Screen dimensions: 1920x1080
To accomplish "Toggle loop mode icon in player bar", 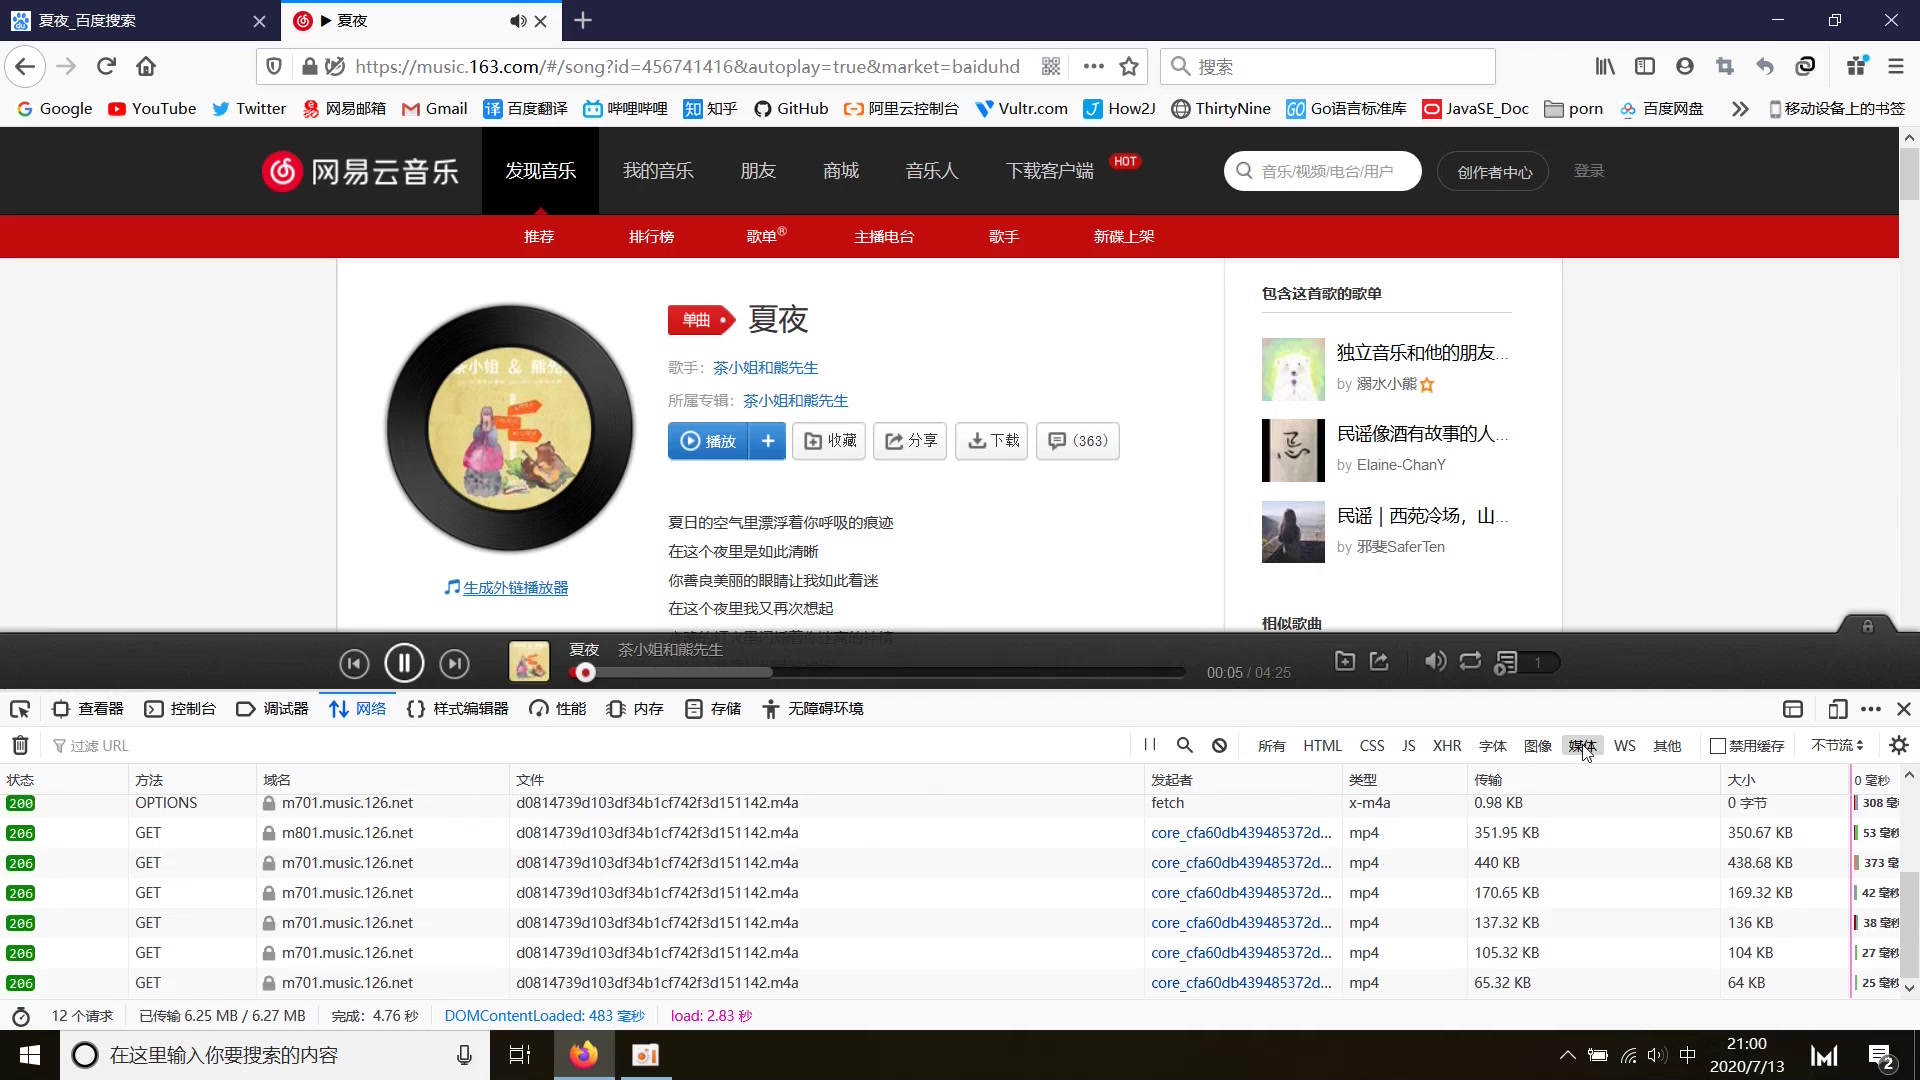I will coord(1470,661).
